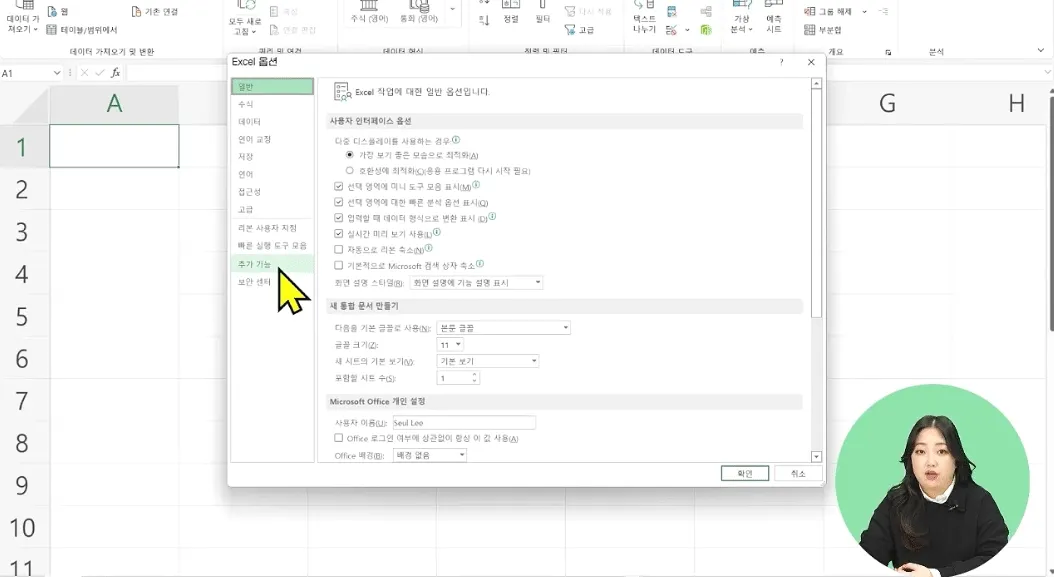Screen dimensions: 1054x577
Task: Click the 부분합 (Subtotal) icon
Action: [809, 30]
